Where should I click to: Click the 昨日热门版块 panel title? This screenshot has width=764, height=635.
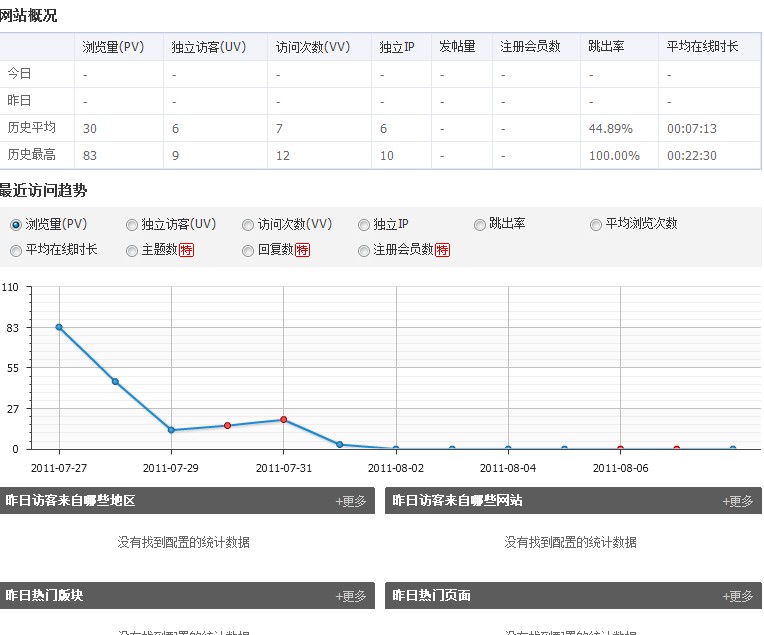tap(44, 596)
